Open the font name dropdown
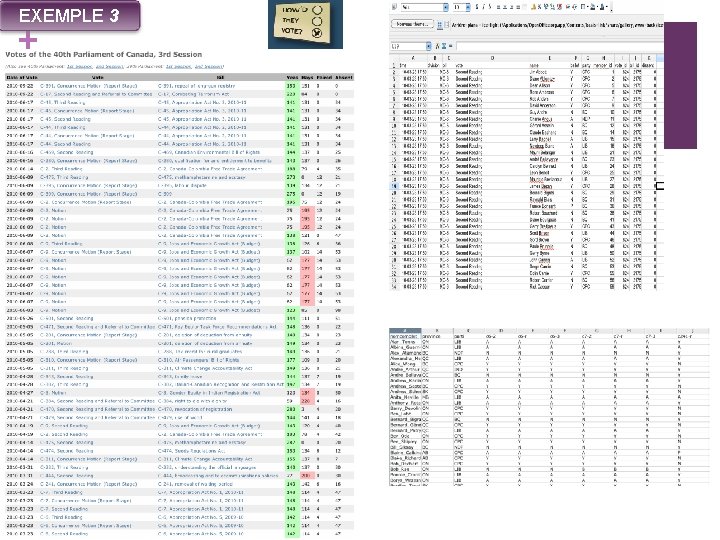Viewport: 720px width, 540px height. 445,7
